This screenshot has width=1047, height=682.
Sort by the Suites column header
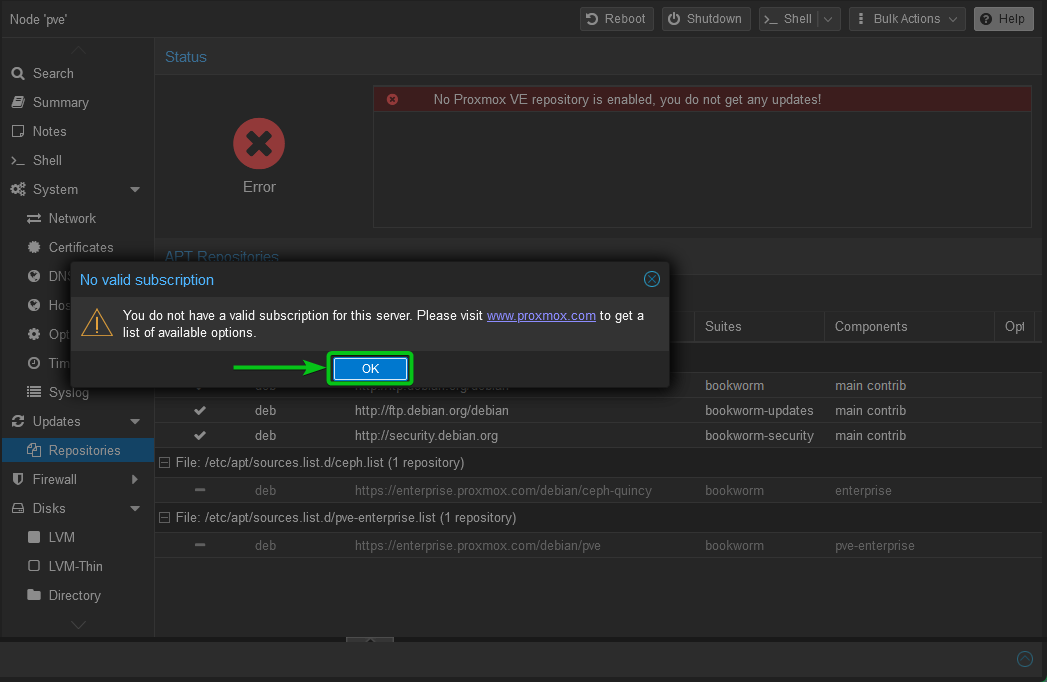[759, 327]
